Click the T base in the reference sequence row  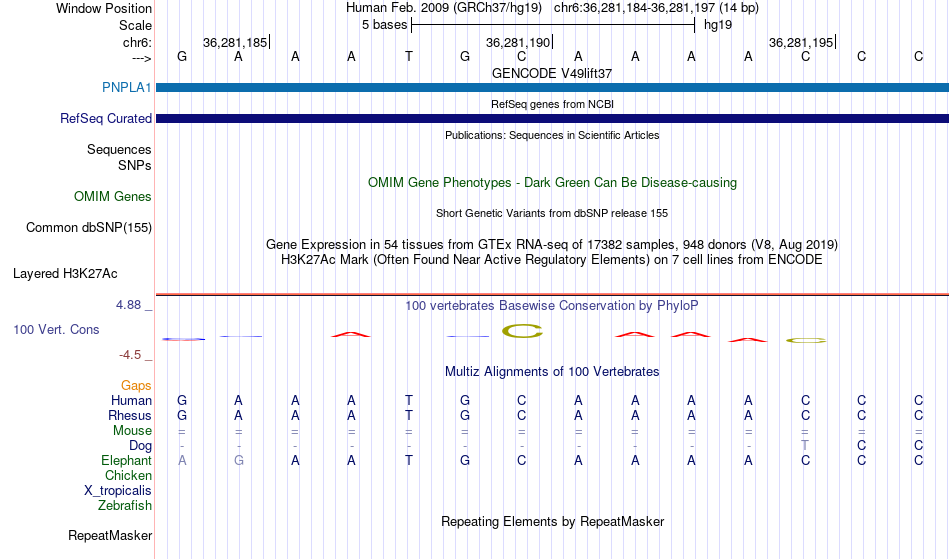click(409, 56)
